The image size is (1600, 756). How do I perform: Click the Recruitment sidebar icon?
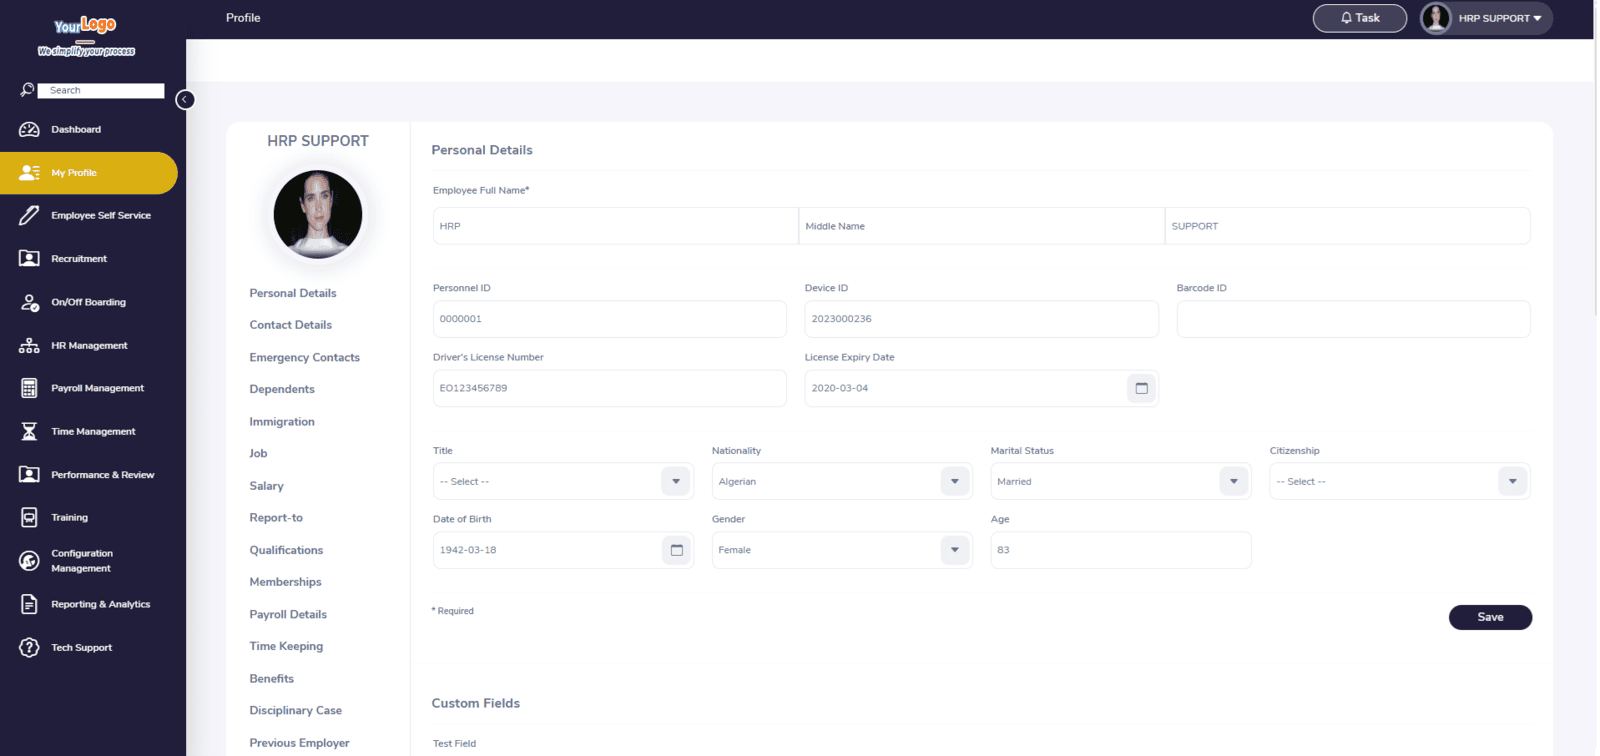pos(29,259)
